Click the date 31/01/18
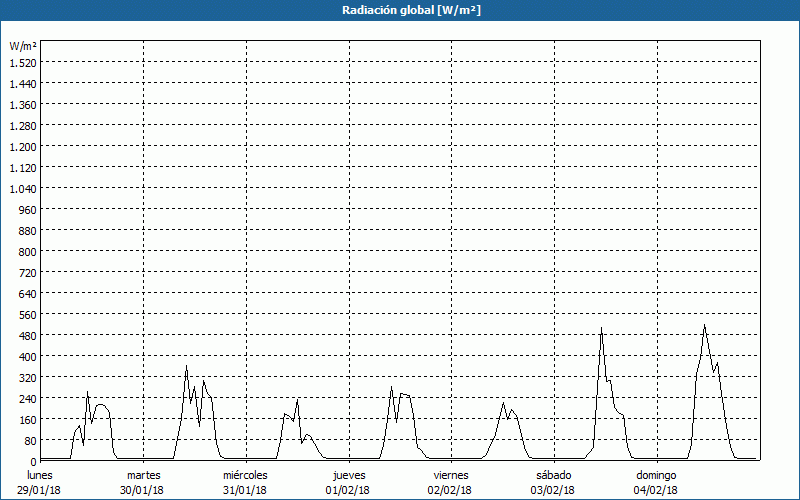Screen dimensions: 800x500 245,490
